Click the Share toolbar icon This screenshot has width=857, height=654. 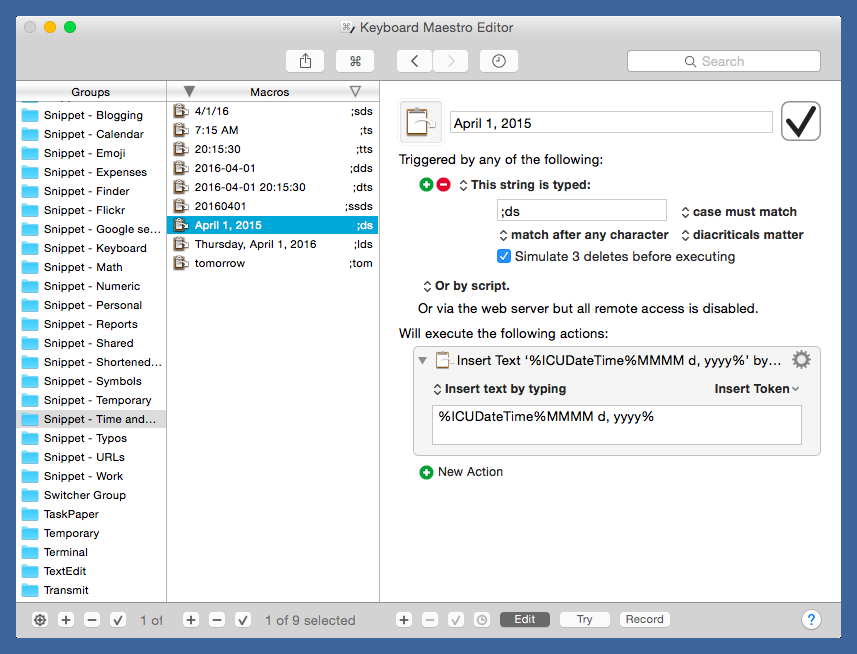point(305,61)
